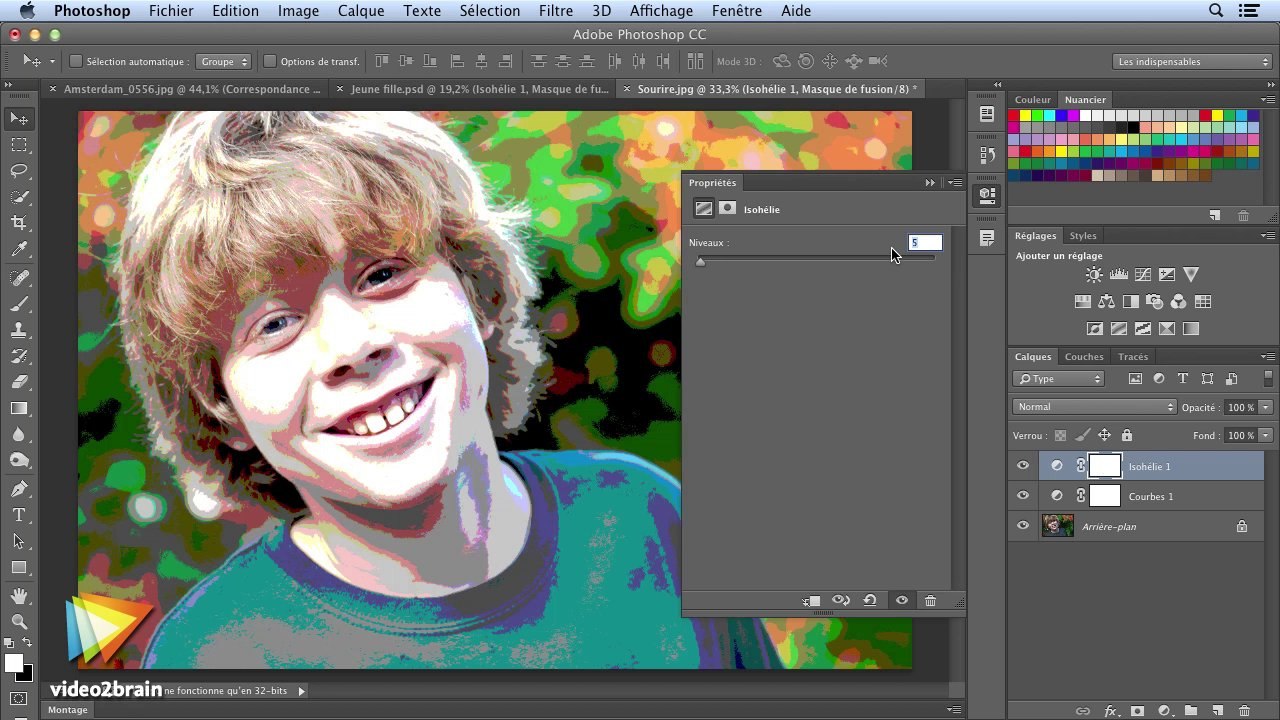
Task: Add a Levels adjustment from Réglages panel
Action: click(x=1119, y=275)
